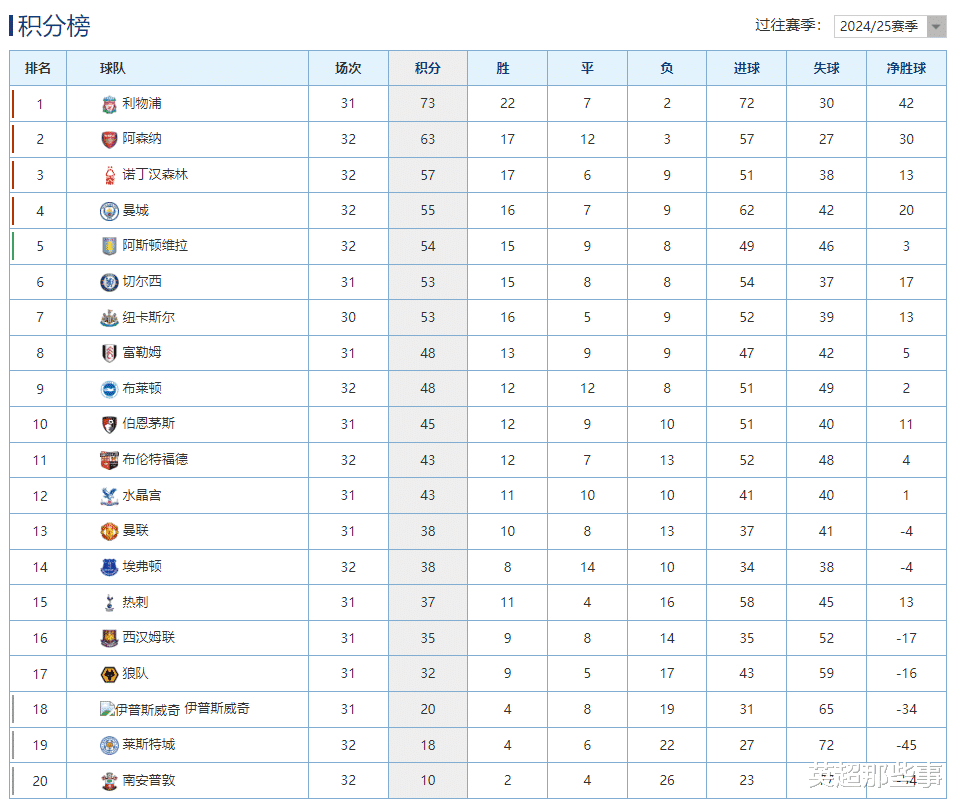Click the Wolves club crest icon
This screenshot has height=806, width=956.
point(109,674)
